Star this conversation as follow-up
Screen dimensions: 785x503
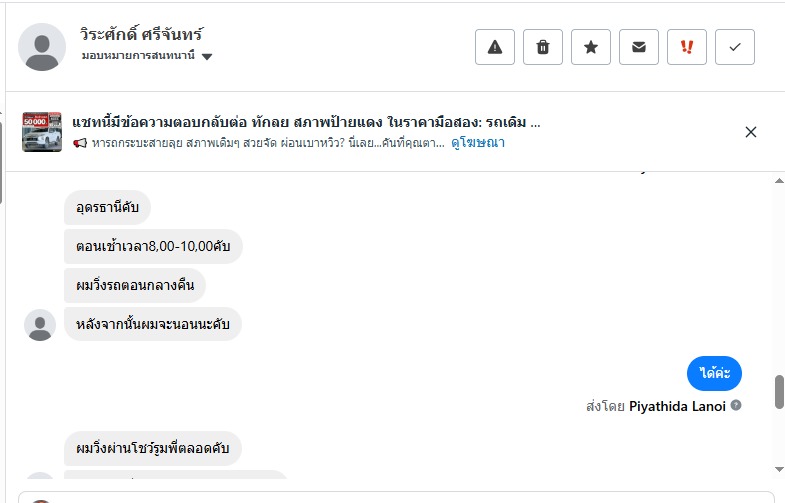point(591,47)
